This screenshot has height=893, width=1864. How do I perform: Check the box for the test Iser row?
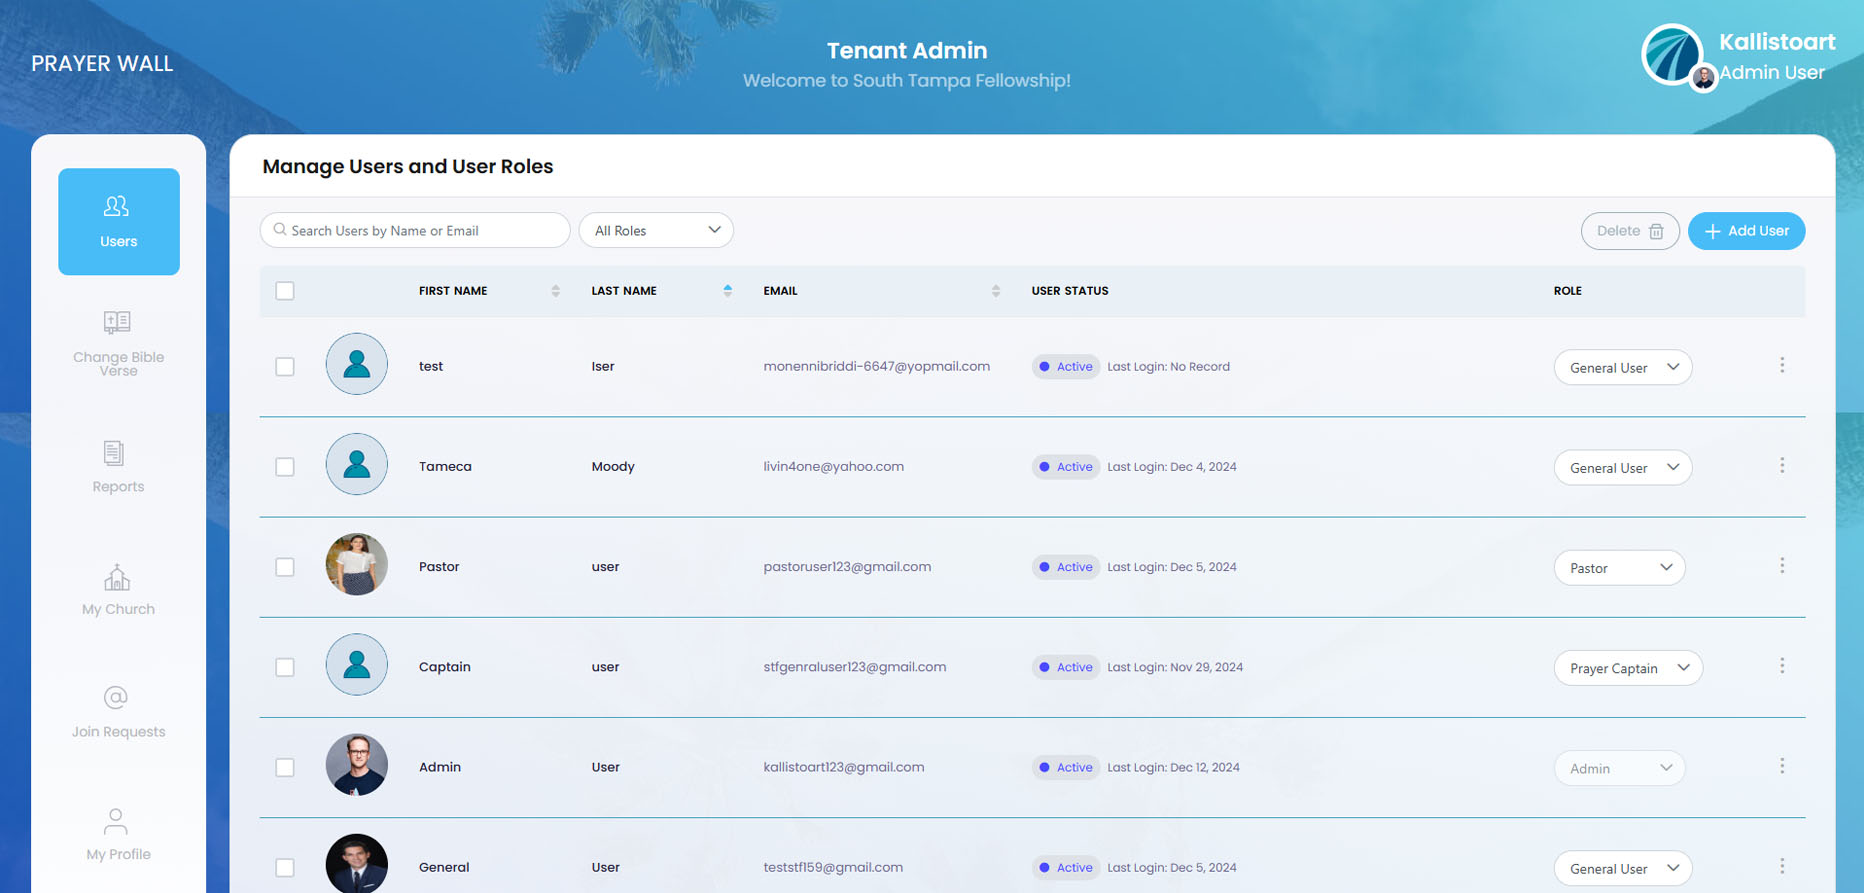point(285,367)
